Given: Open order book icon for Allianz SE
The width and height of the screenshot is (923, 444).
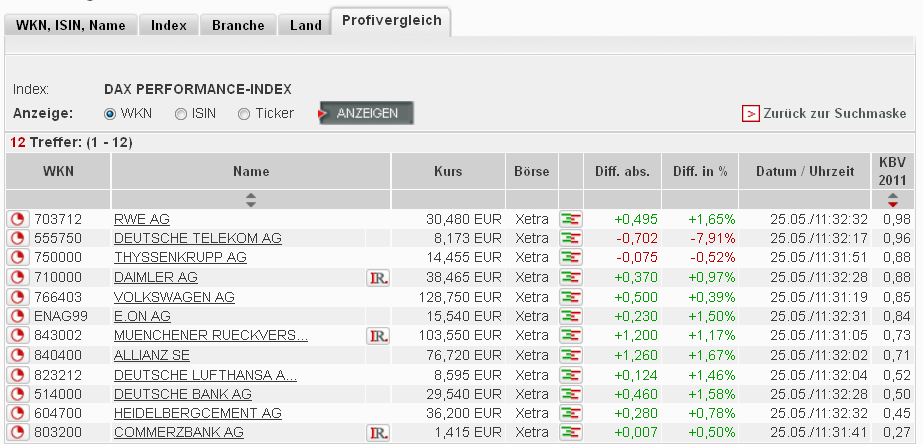Looking at the screenshot, I should tap(570, 355).
